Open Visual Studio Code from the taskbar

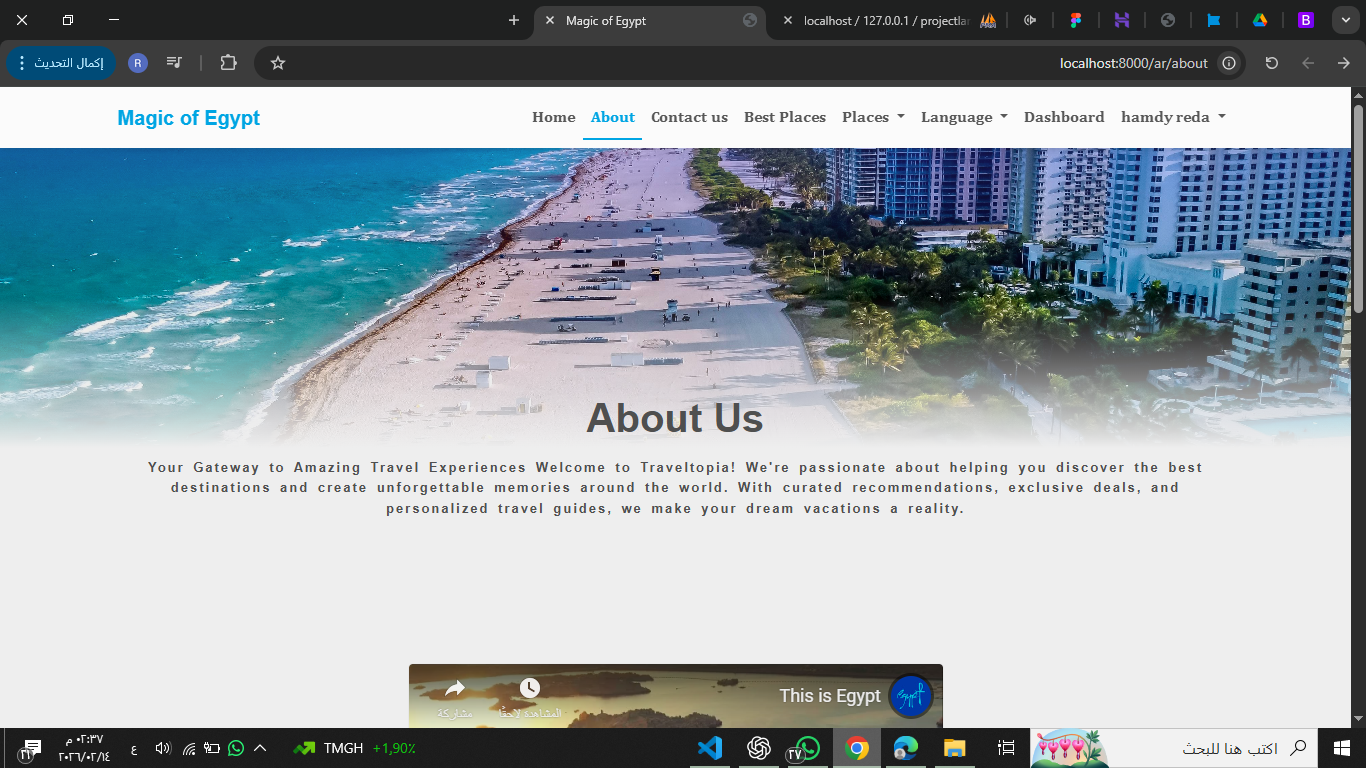pos(710,748)
